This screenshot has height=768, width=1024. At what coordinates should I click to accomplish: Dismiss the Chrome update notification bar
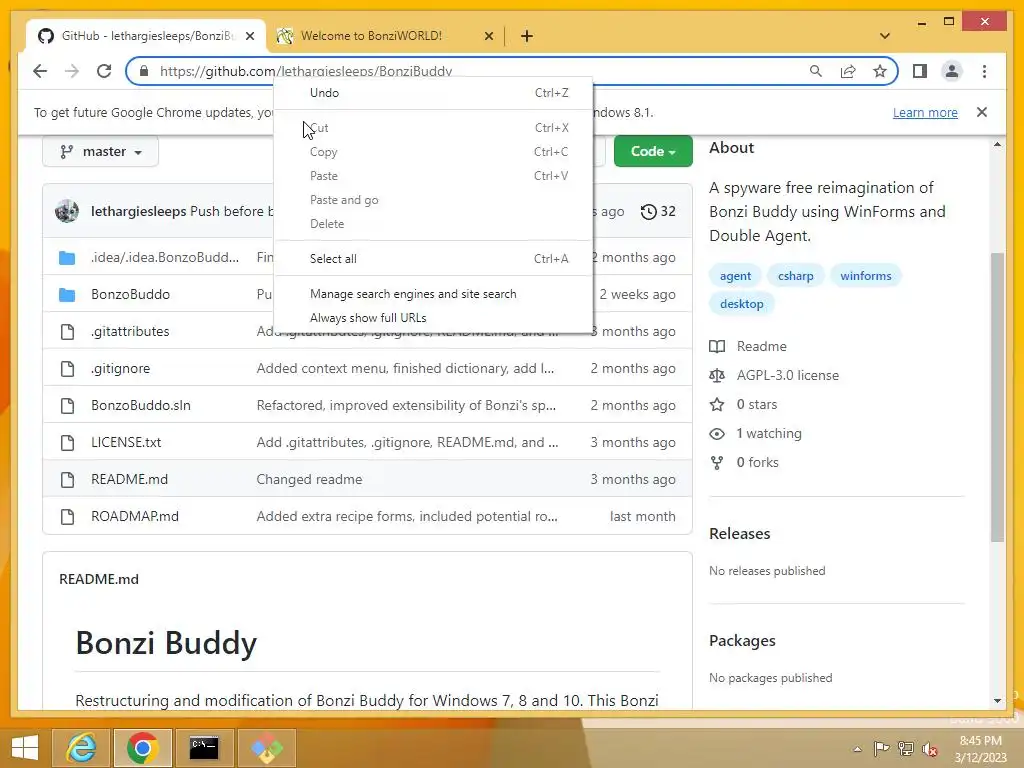(982, 112)
